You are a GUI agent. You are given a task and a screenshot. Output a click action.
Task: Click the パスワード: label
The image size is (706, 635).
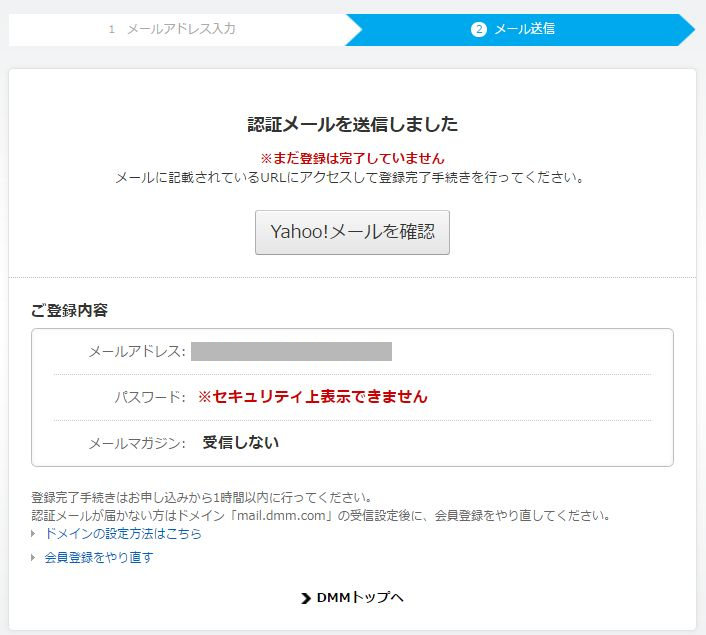pyautogui.click(x=150, y=397)
